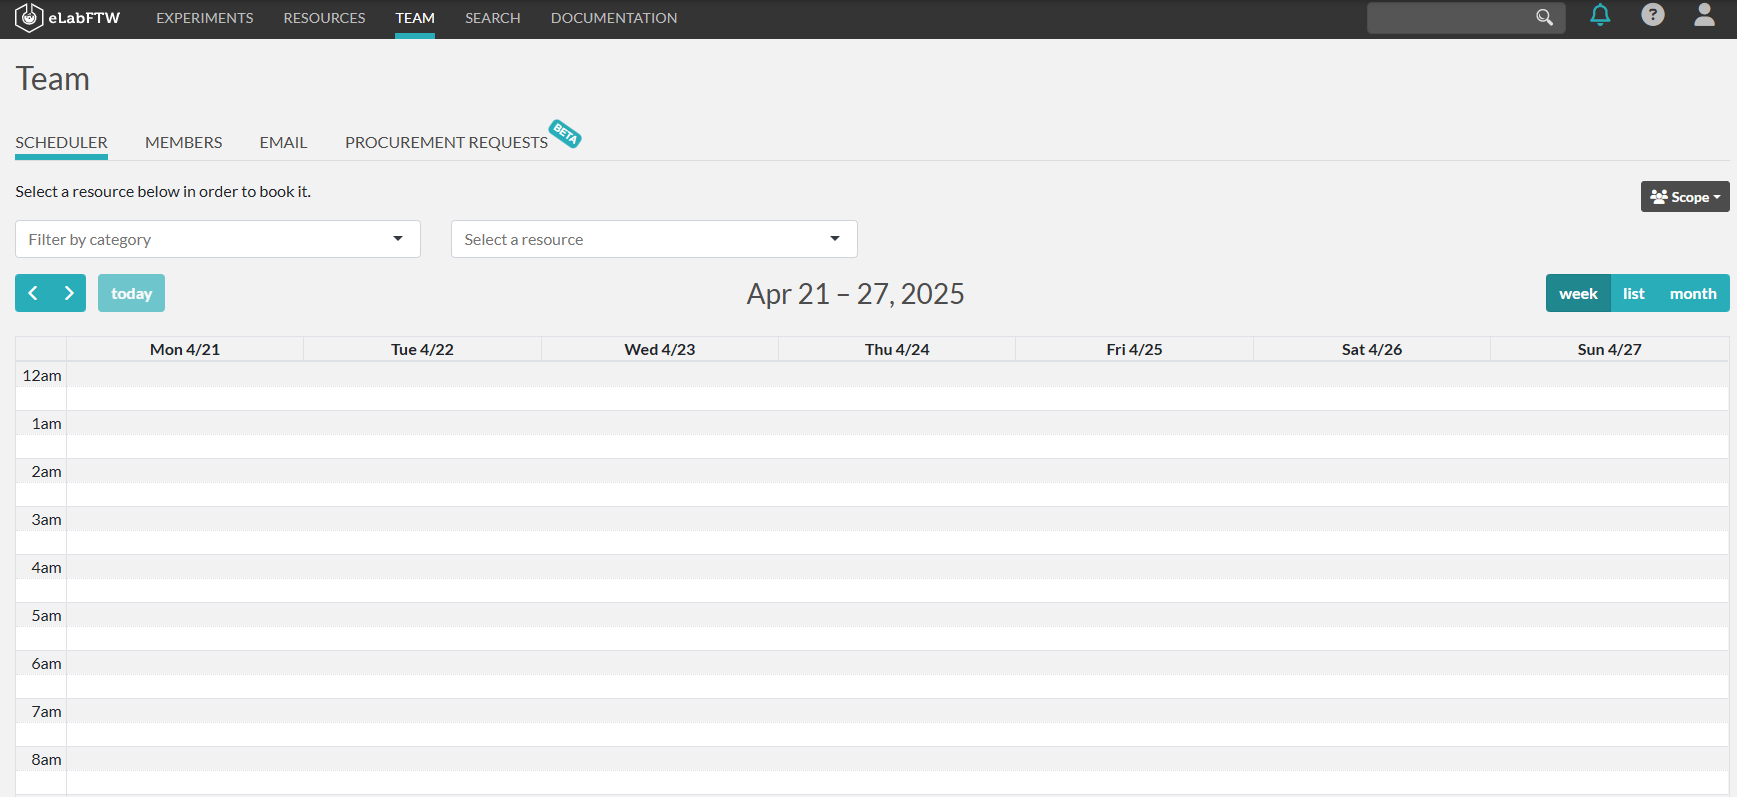Open the notifications bell
1737x797 pixels.
[x=1600, y=16]
